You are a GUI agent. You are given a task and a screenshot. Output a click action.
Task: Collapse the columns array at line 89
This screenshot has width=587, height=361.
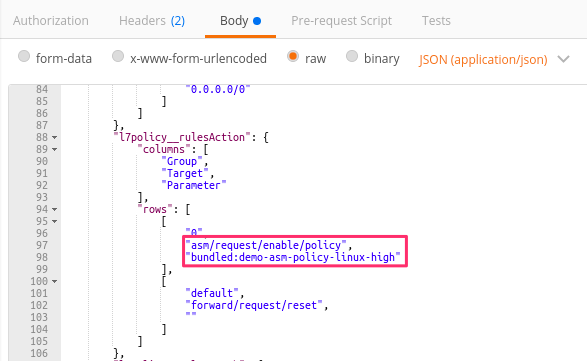tap(55, 150)
